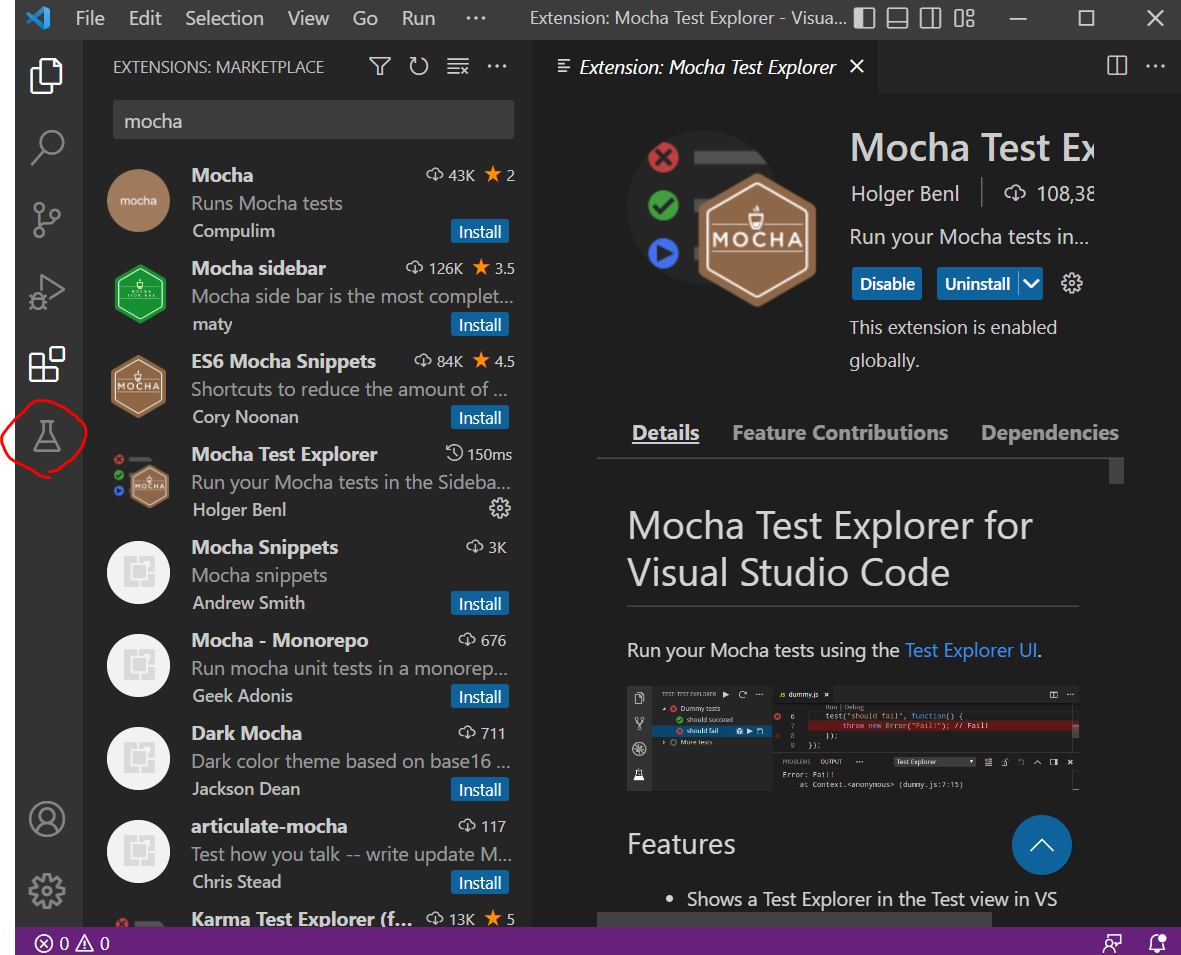Open the Test flask icon view
The image size is (1181, 955).
(47, 436)
